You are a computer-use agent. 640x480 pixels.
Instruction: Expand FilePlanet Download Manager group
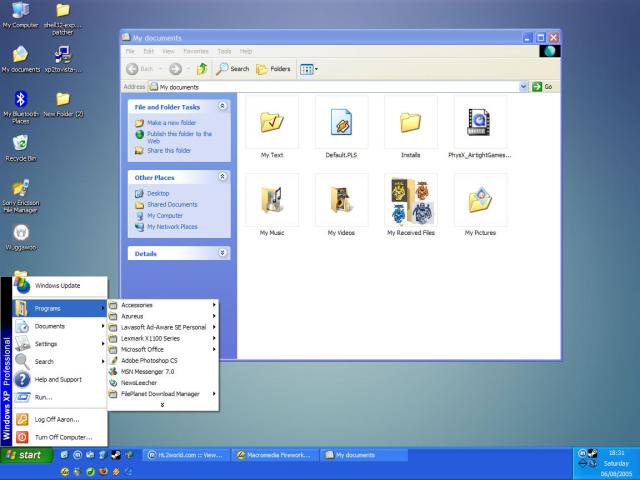(163, 394)
